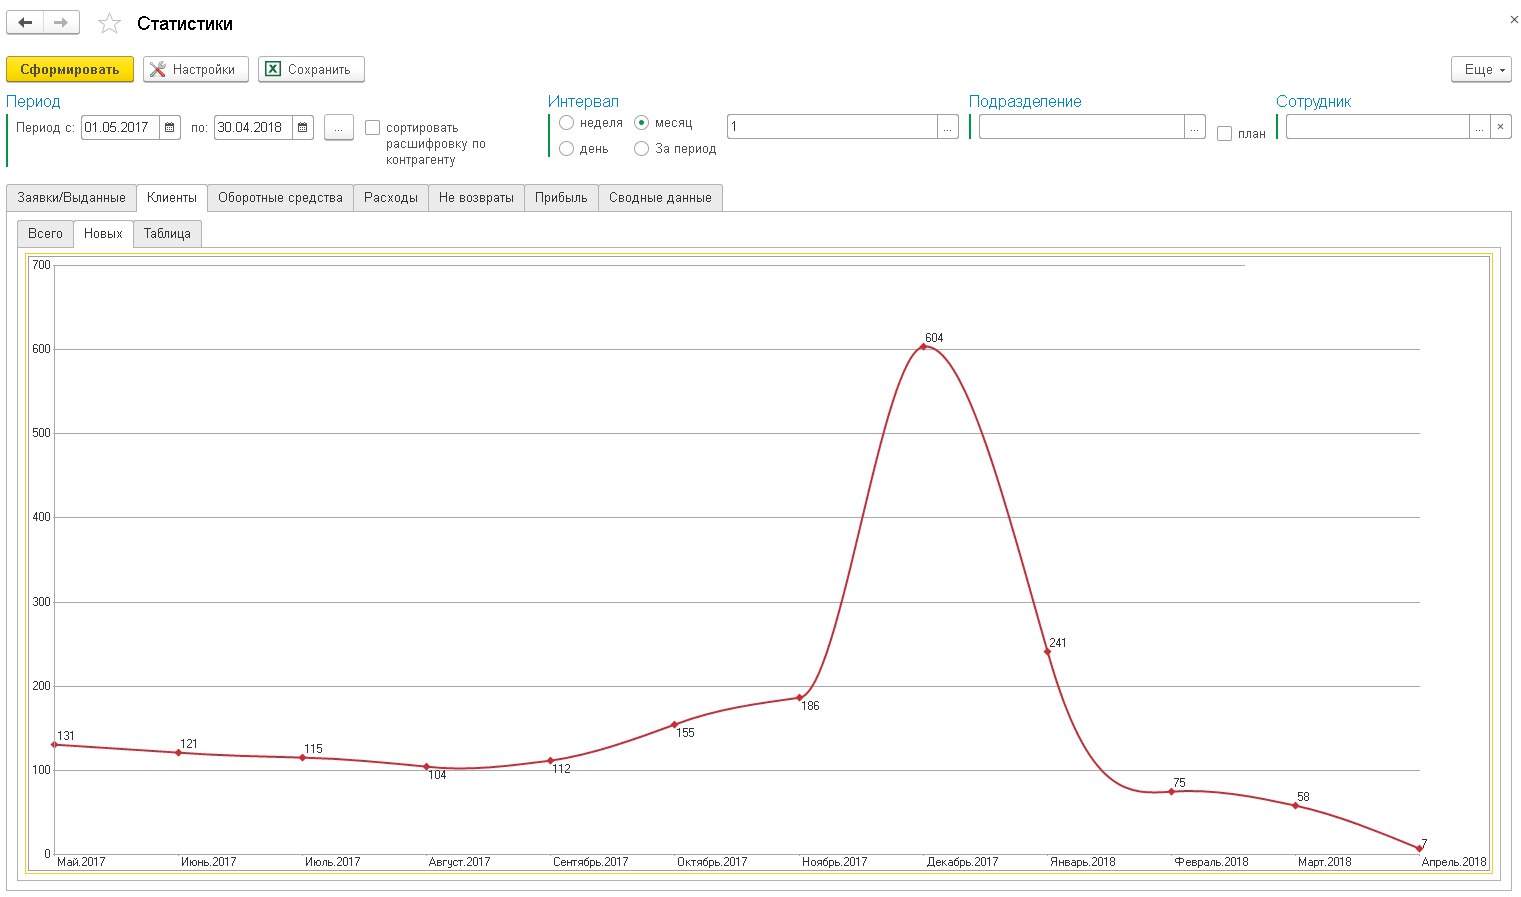Open the Подразделение selection ellipsis

[1195, 127]
